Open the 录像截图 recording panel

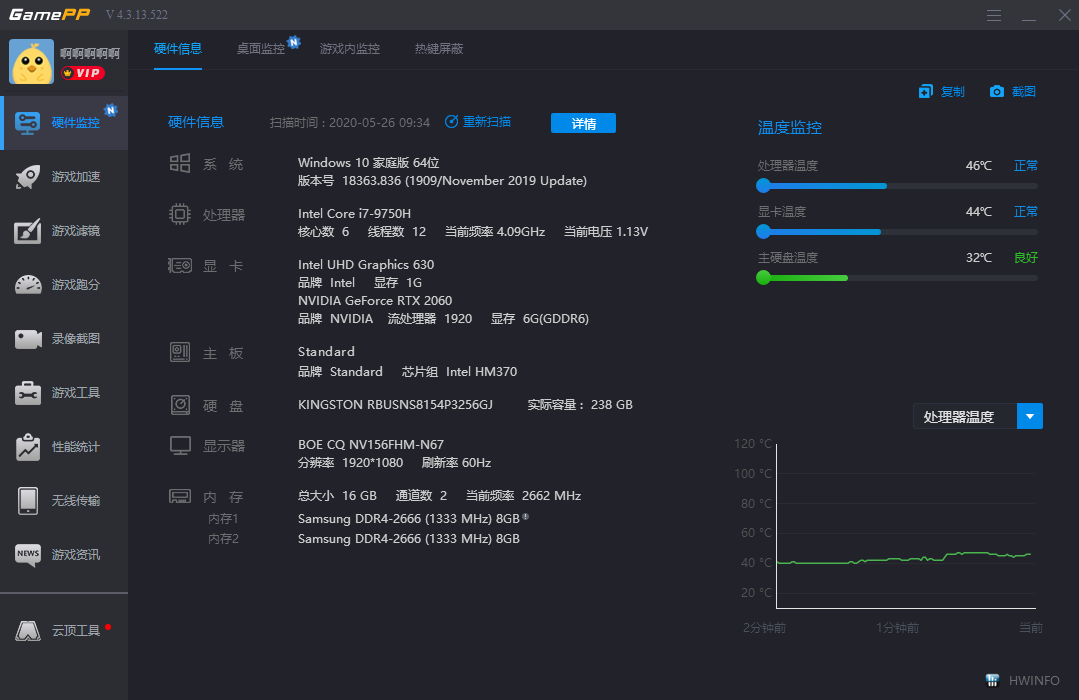pyautogui.click(x=63, y=339)
